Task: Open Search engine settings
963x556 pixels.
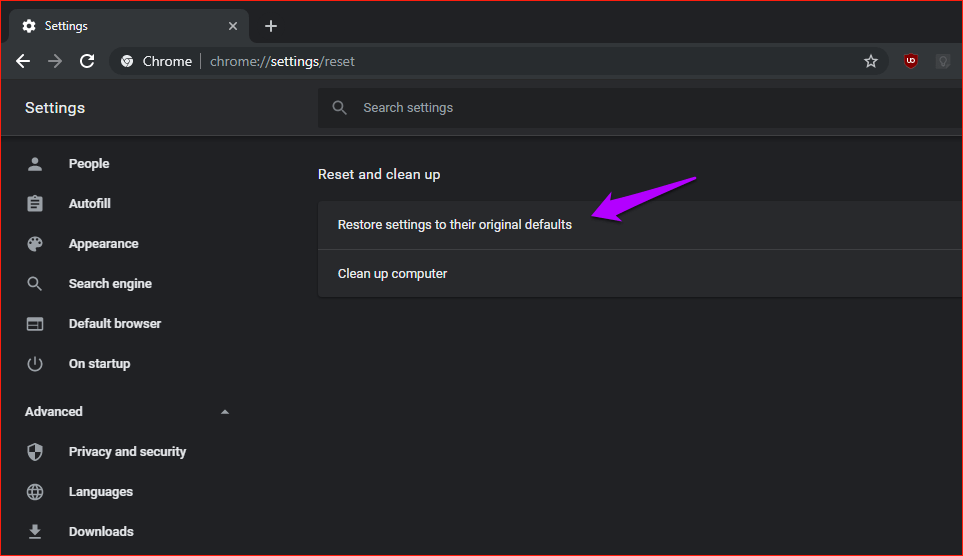Action: click(110, 284)
